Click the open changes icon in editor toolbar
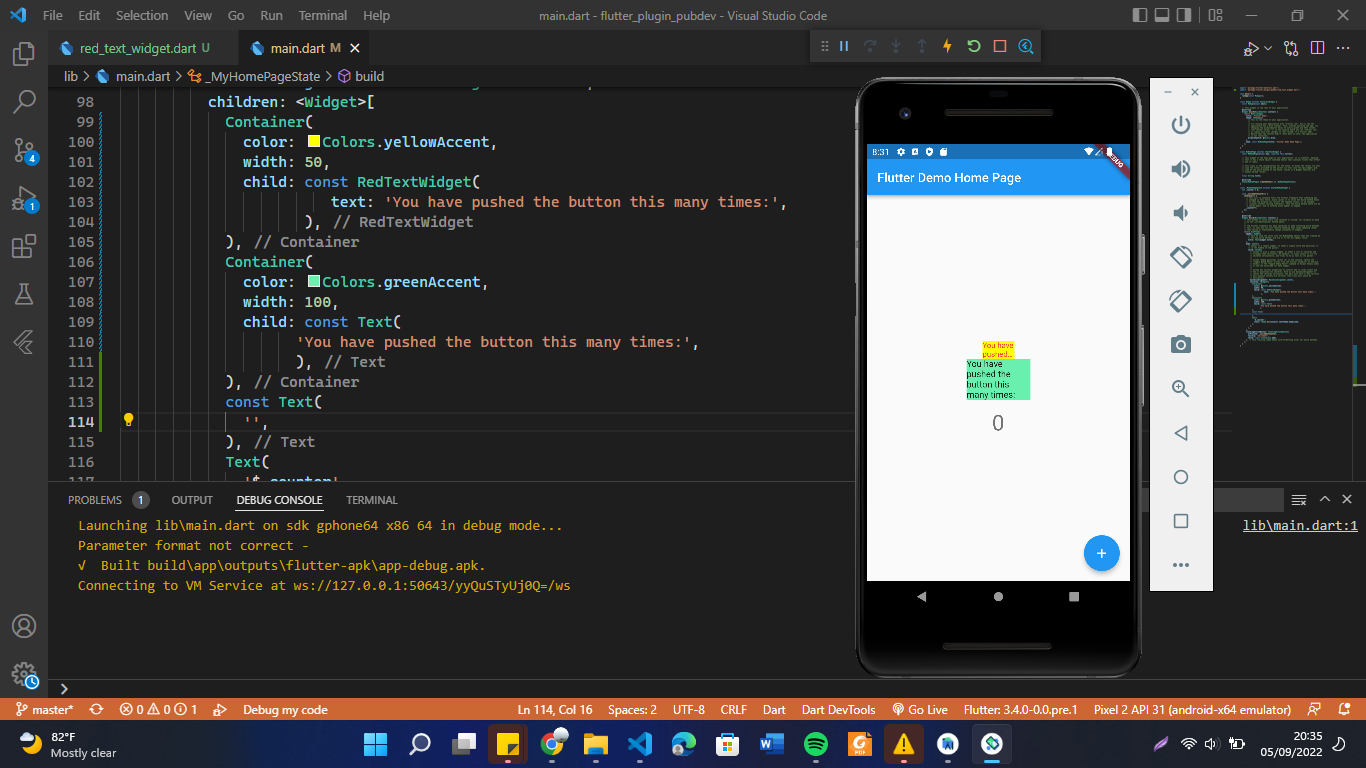Screen dimensions: 1366x768 [1291, 48]
